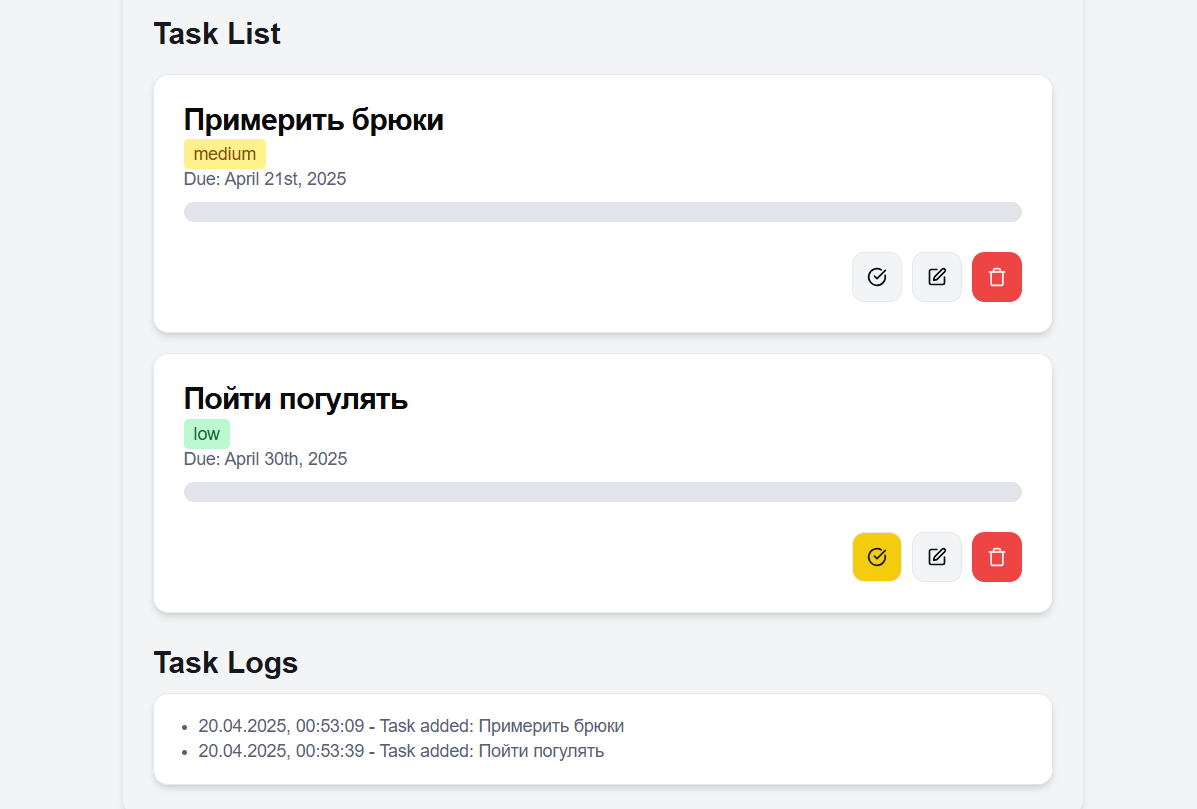
Task: Click the "Due: April 21st, 2025" date
Action: point(265,179)
